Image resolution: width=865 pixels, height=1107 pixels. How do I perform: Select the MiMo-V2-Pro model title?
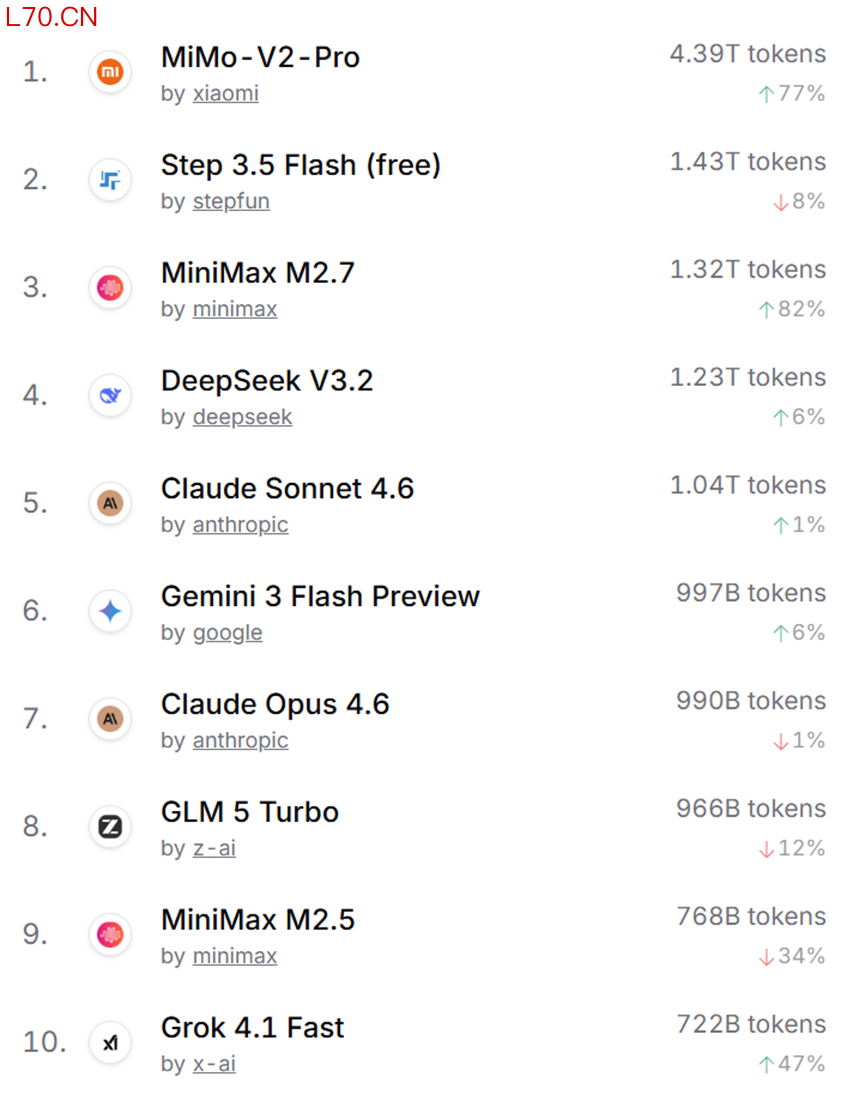260,57
